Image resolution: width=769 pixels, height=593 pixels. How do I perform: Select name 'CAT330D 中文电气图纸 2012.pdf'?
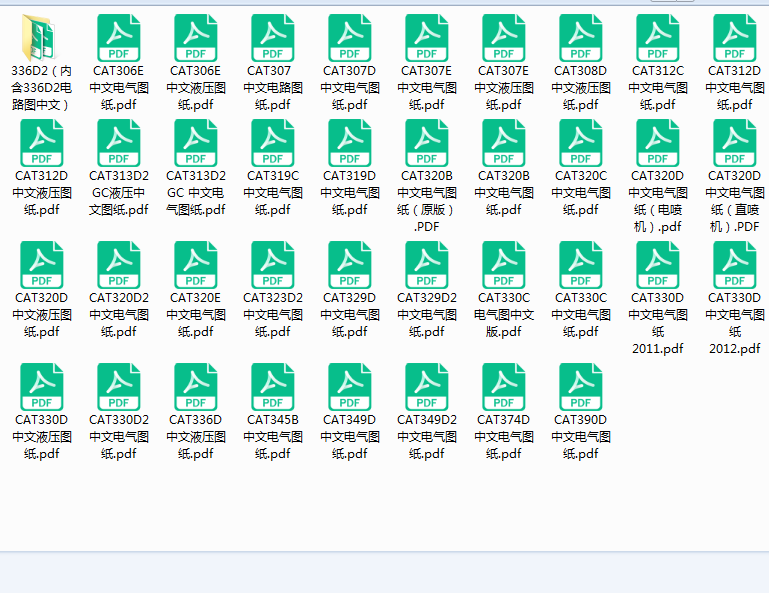tap(735, 323)
